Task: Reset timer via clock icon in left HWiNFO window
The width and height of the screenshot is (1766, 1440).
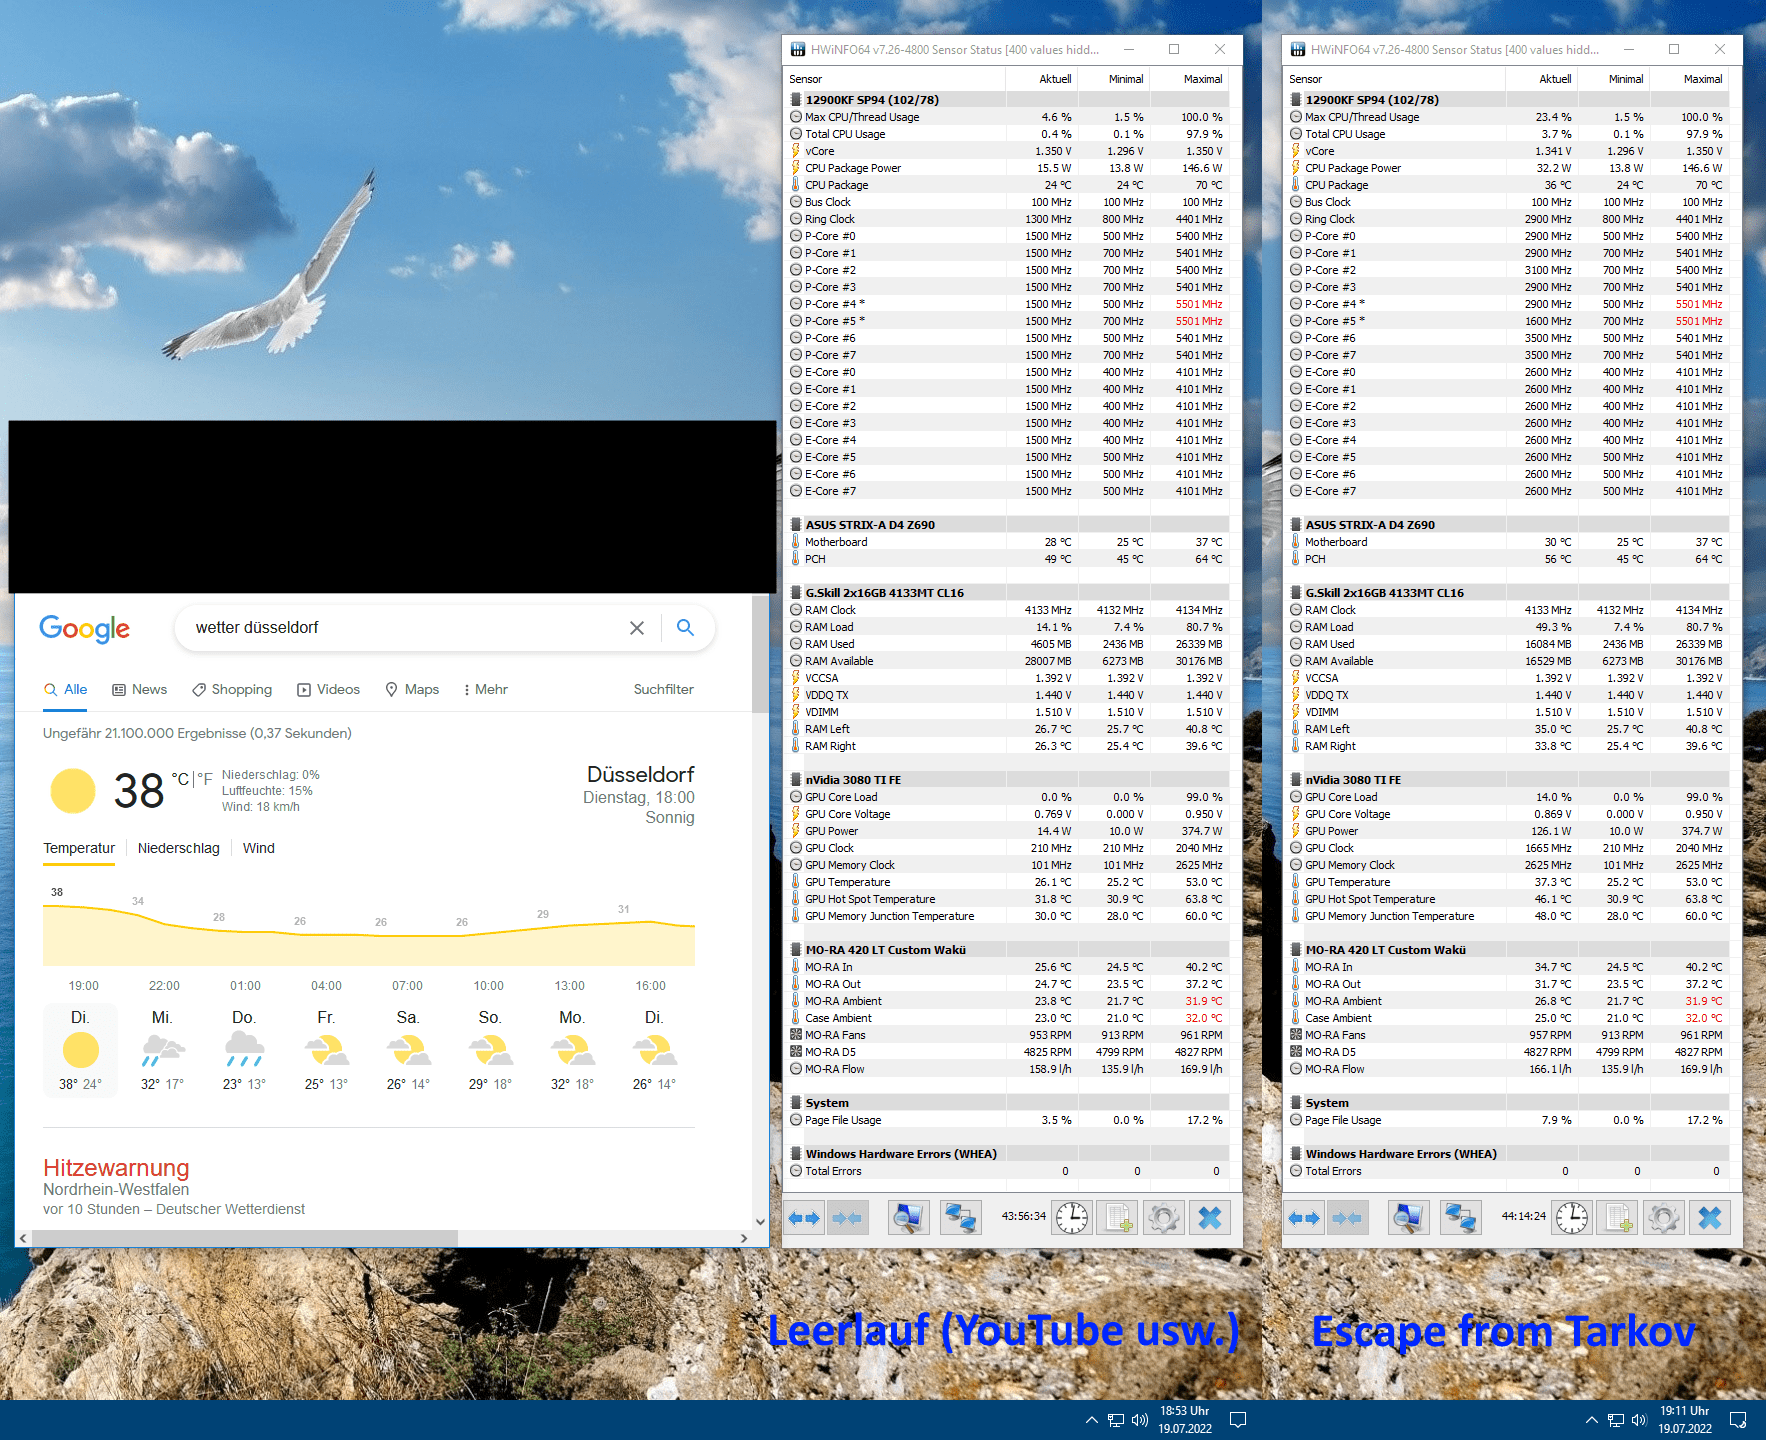Action: pyautogui.click(x=1072, y=1218)
